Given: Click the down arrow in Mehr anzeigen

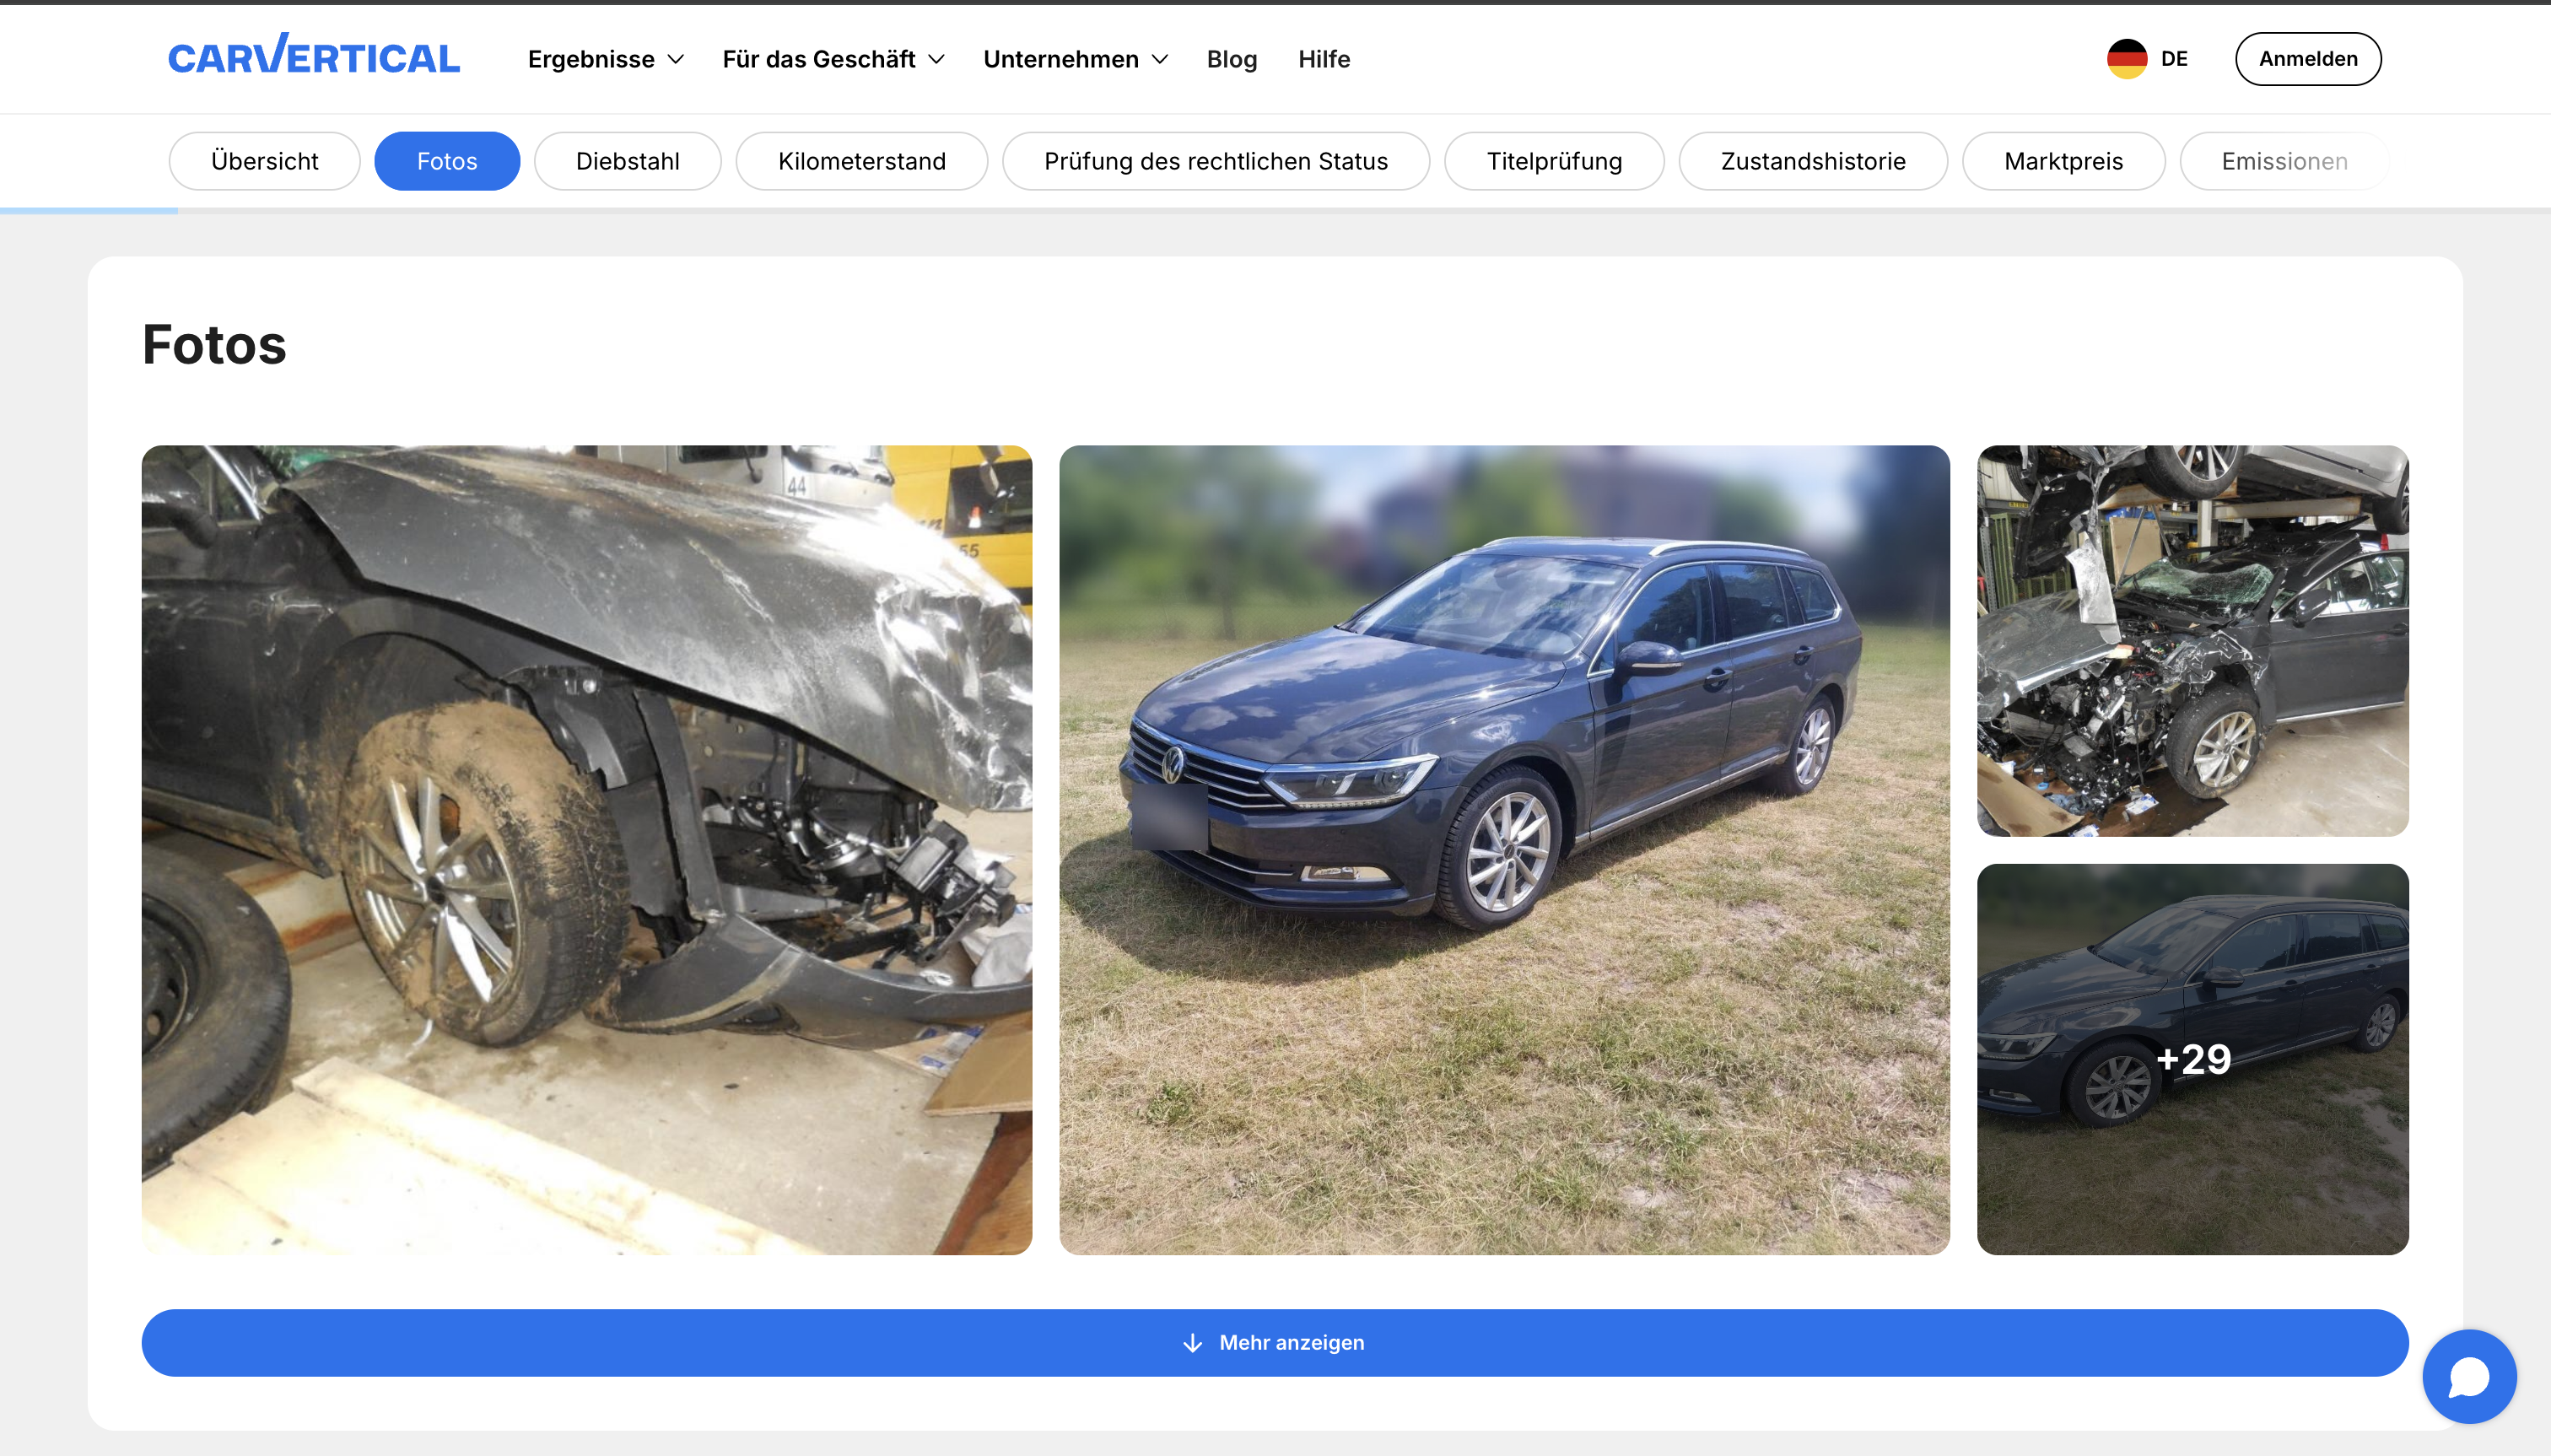Looking at the screenshot, I should coord(1192,1342).
